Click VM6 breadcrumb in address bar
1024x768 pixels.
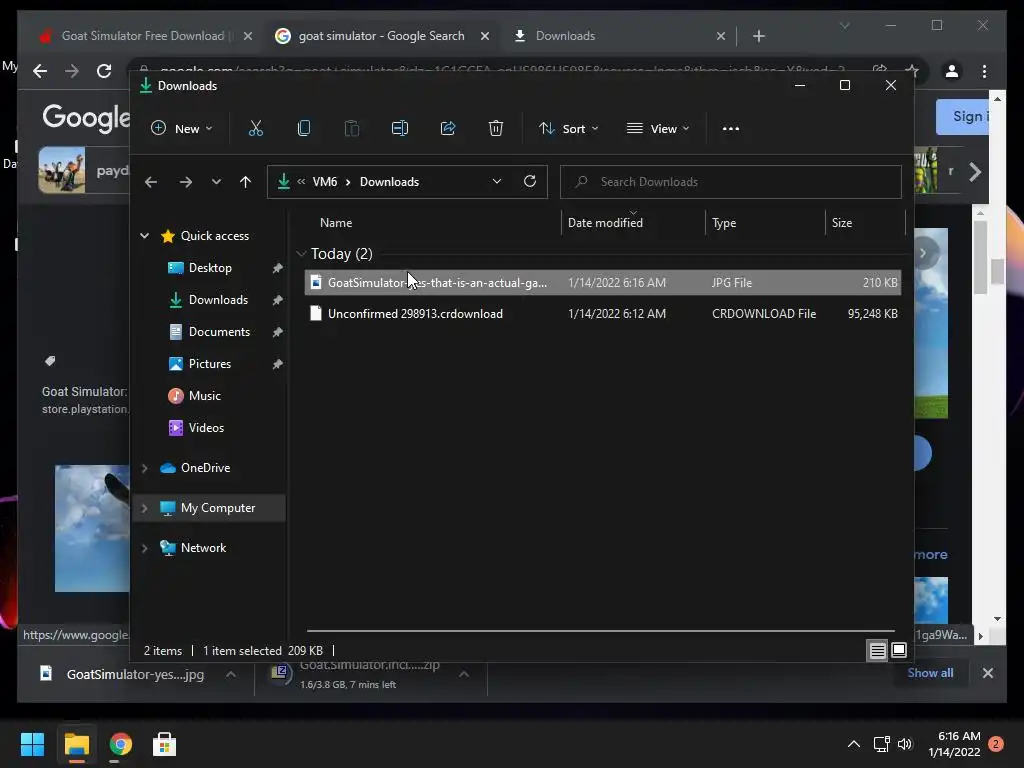(x=325, y=182)
